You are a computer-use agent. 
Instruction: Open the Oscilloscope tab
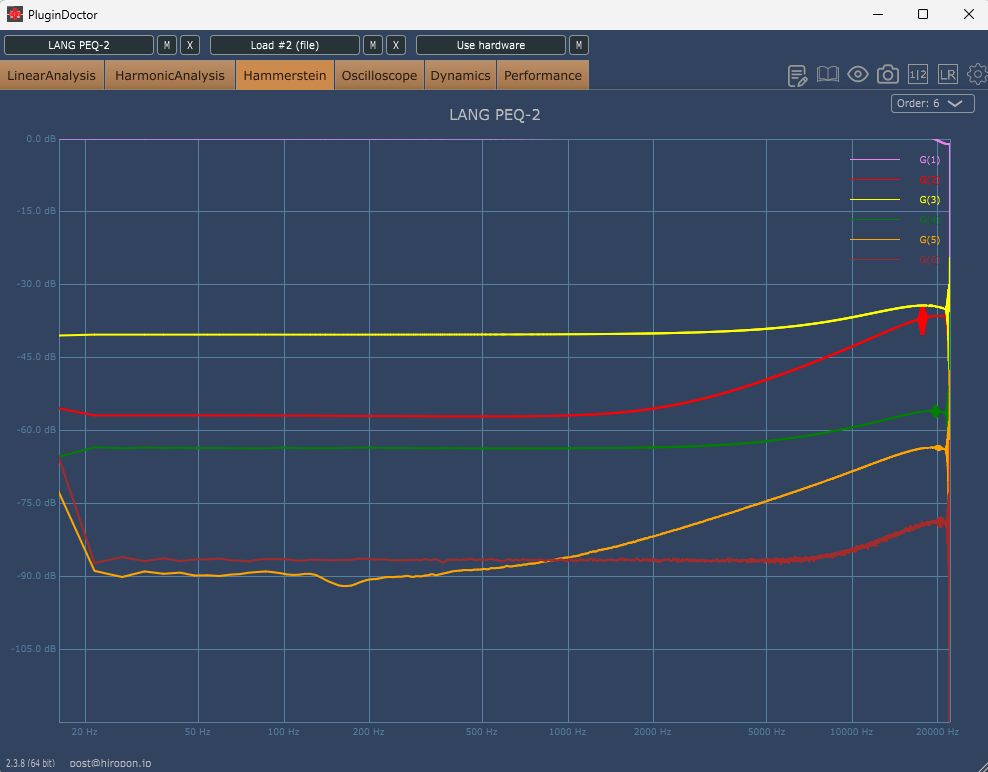pyautogui.click(x=379, y=76)
